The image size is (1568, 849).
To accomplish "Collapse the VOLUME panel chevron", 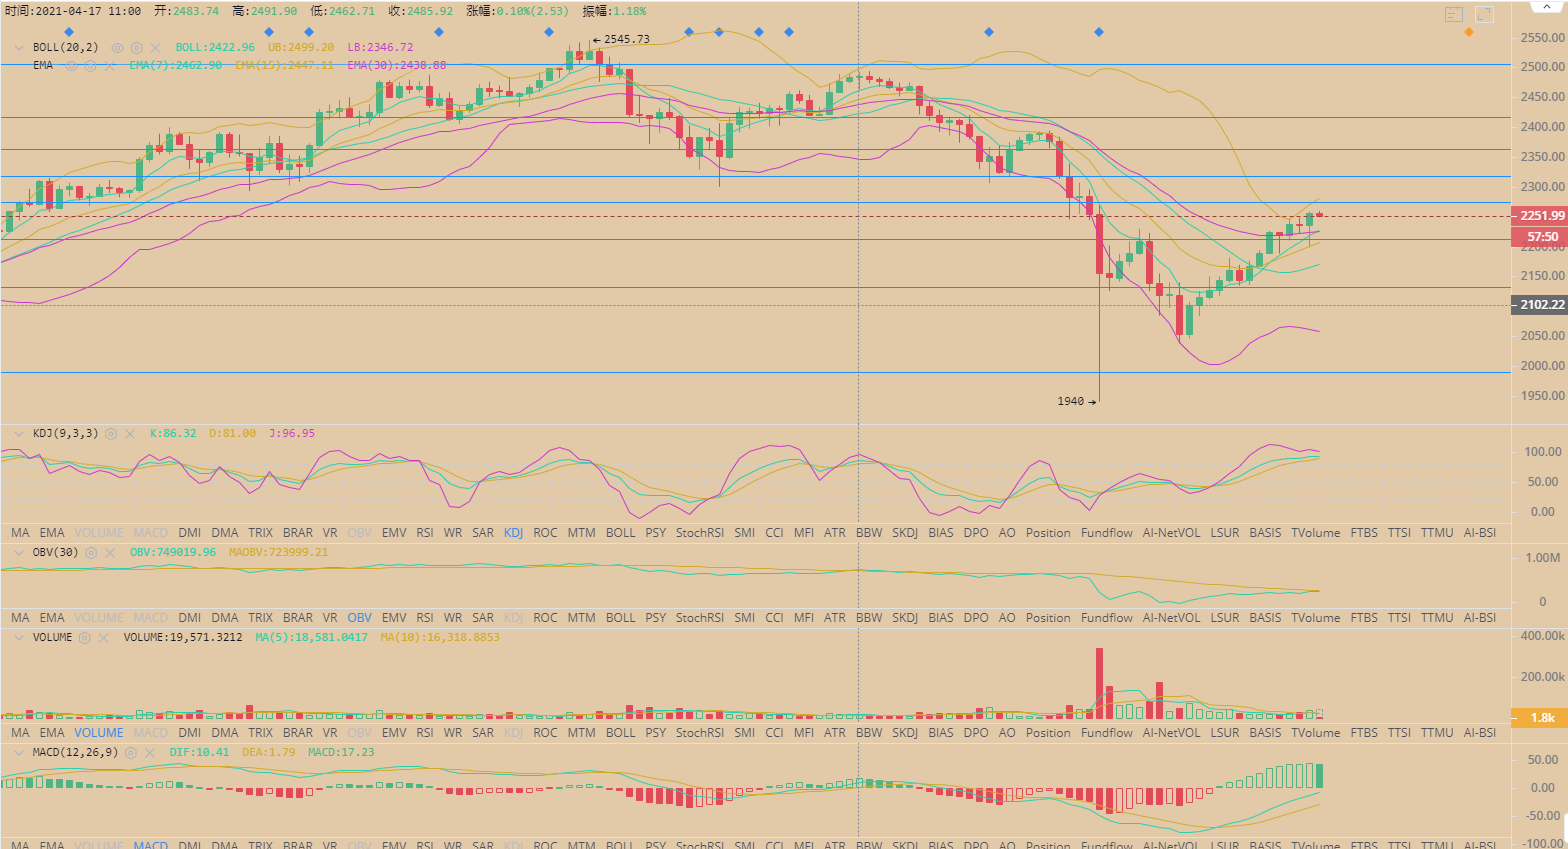I will [x=19, y=638].
